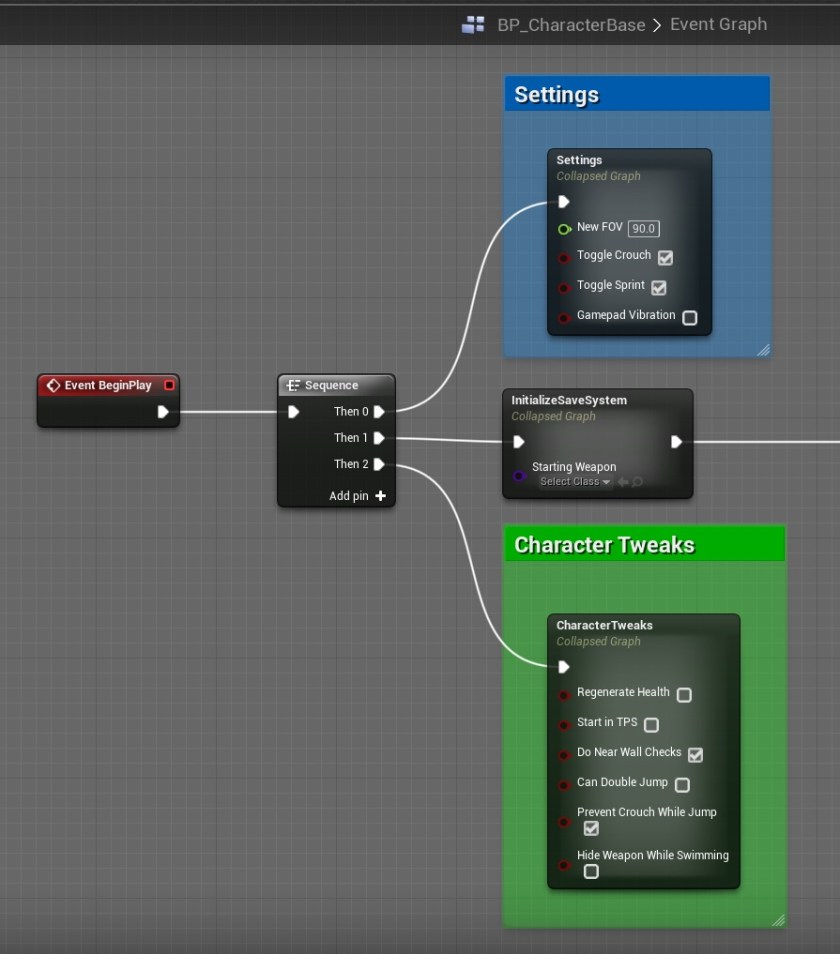Enable the Regenerate Health checkbox
Viewport: 840px width, 954px height.
click(684, 695)
